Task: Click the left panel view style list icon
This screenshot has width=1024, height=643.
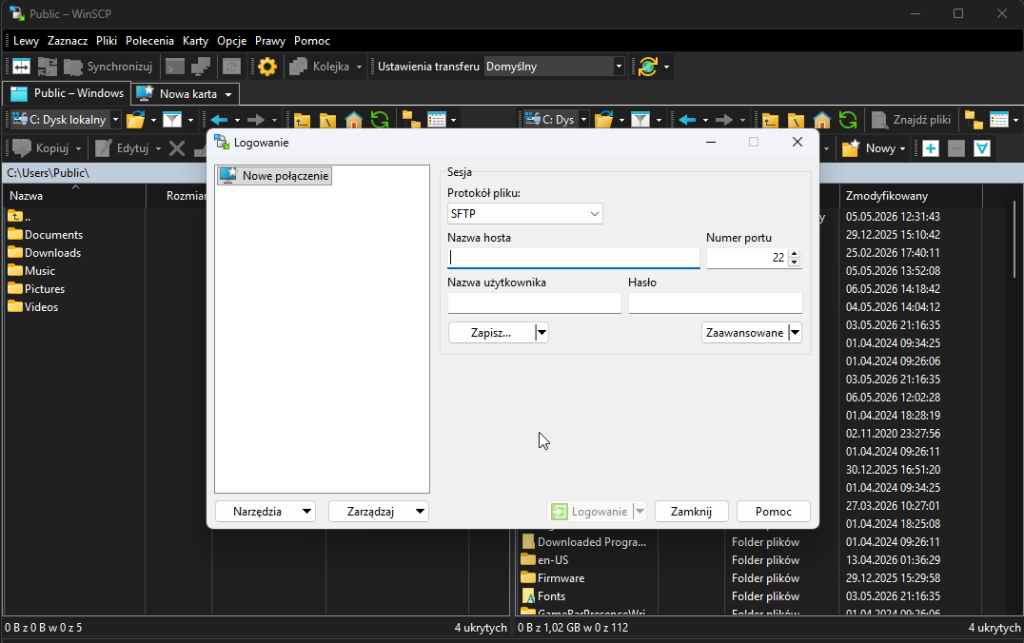Action: pos(436,119)
